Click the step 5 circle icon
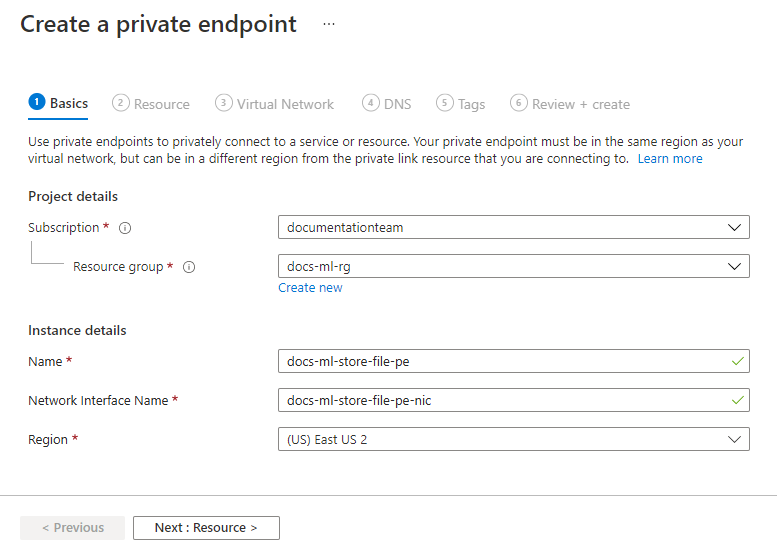Image resolution: width=777 pixels, height=556 pixels. click(445, 103)
